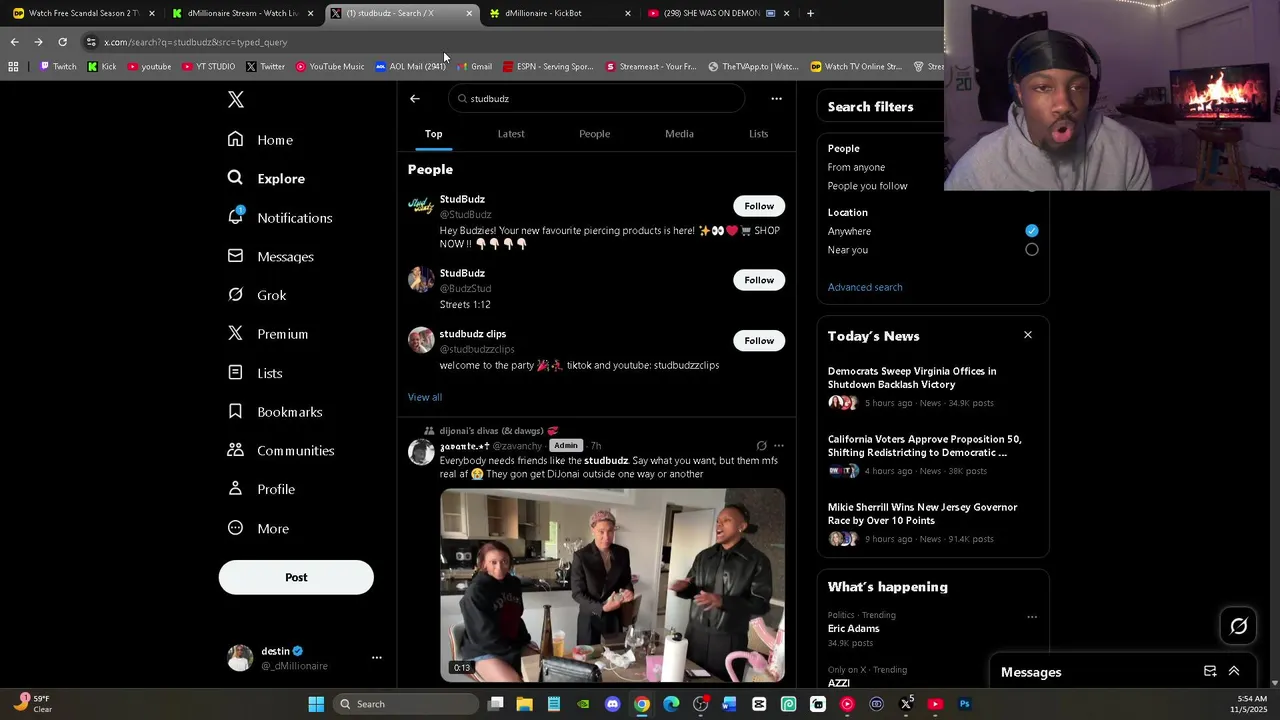Open the post's three-dot more menu
Screen dimensions: 1280x720
click(779, 446)
